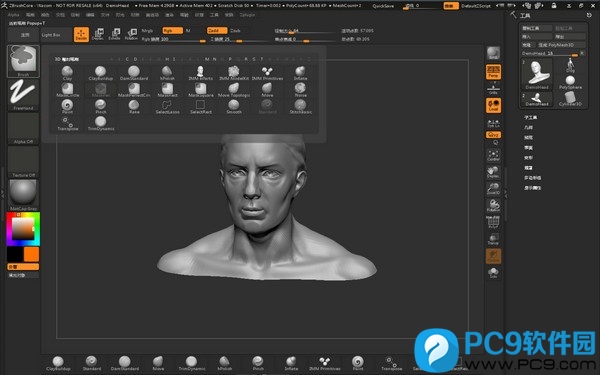Screen dimensions: 600x375
Task: Select the StitchBasic brush
Action: coord(300,106)
